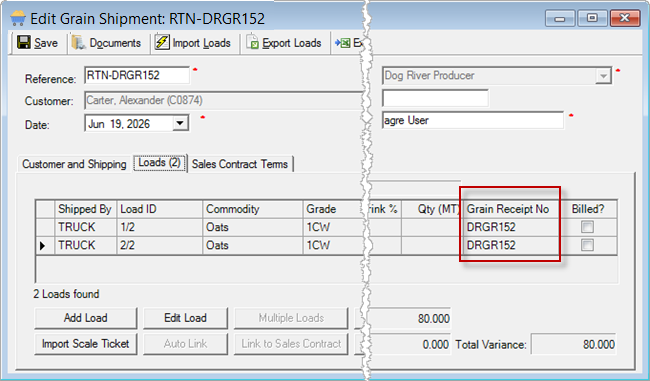
Task: Click the Export Loads spreadsheet icon
Action: coord(252,42)
